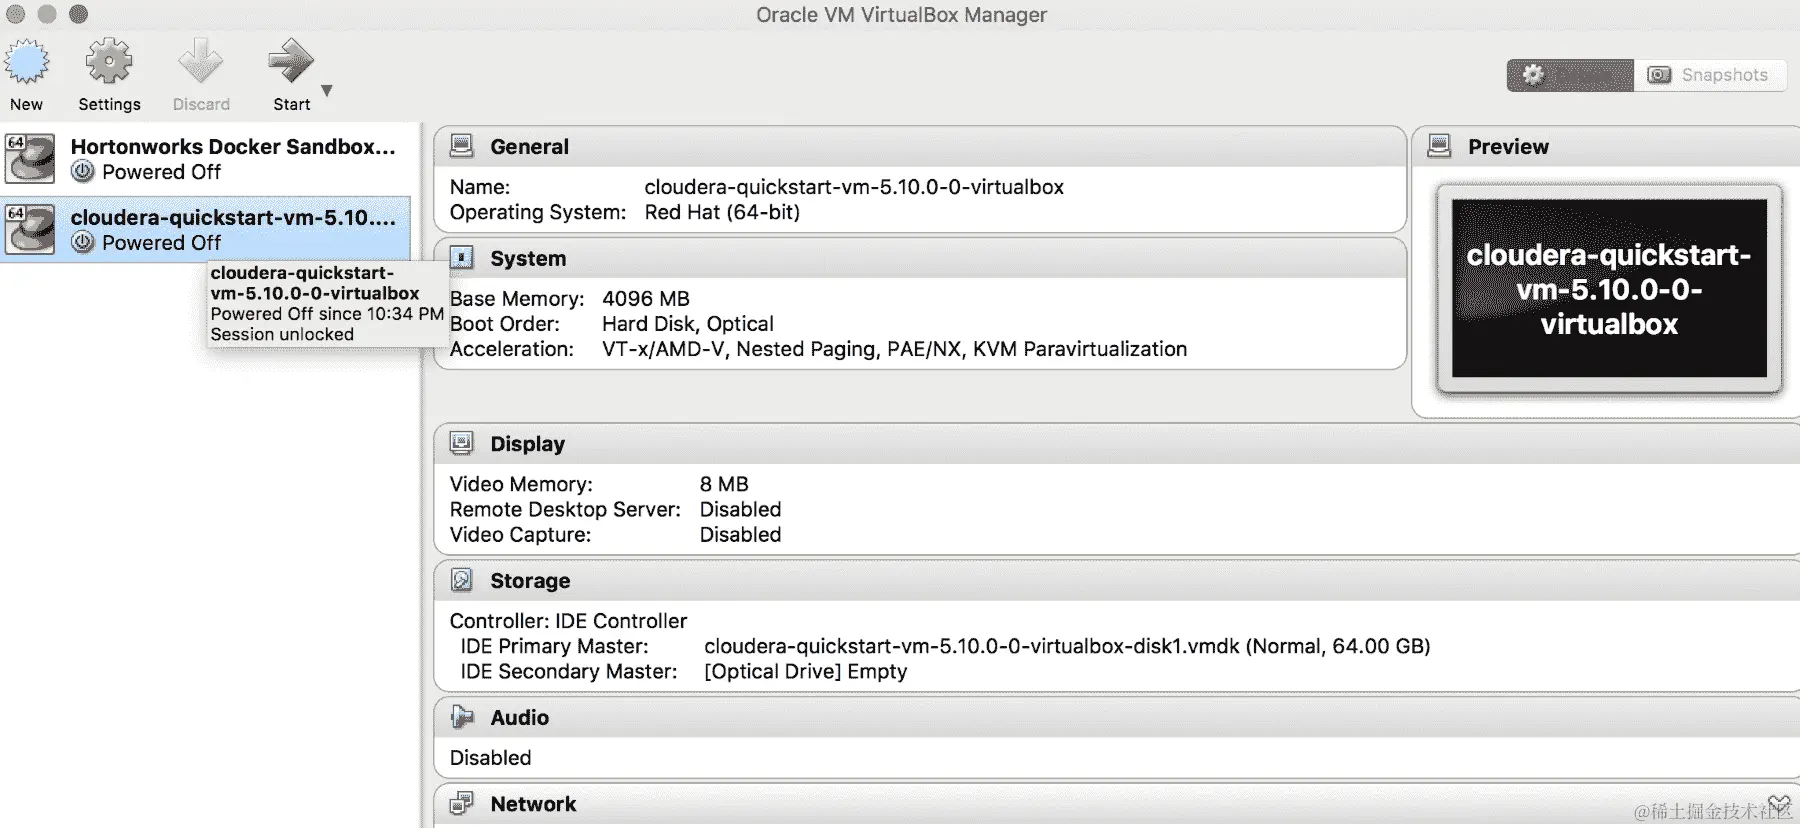Open the Storage section title link

[530, 581]
